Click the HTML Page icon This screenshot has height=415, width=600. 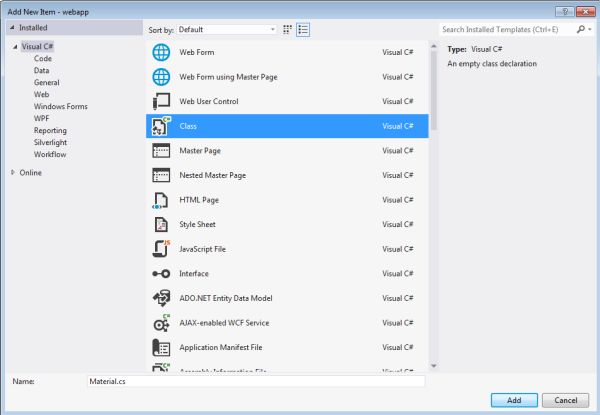tap(161, 200)
